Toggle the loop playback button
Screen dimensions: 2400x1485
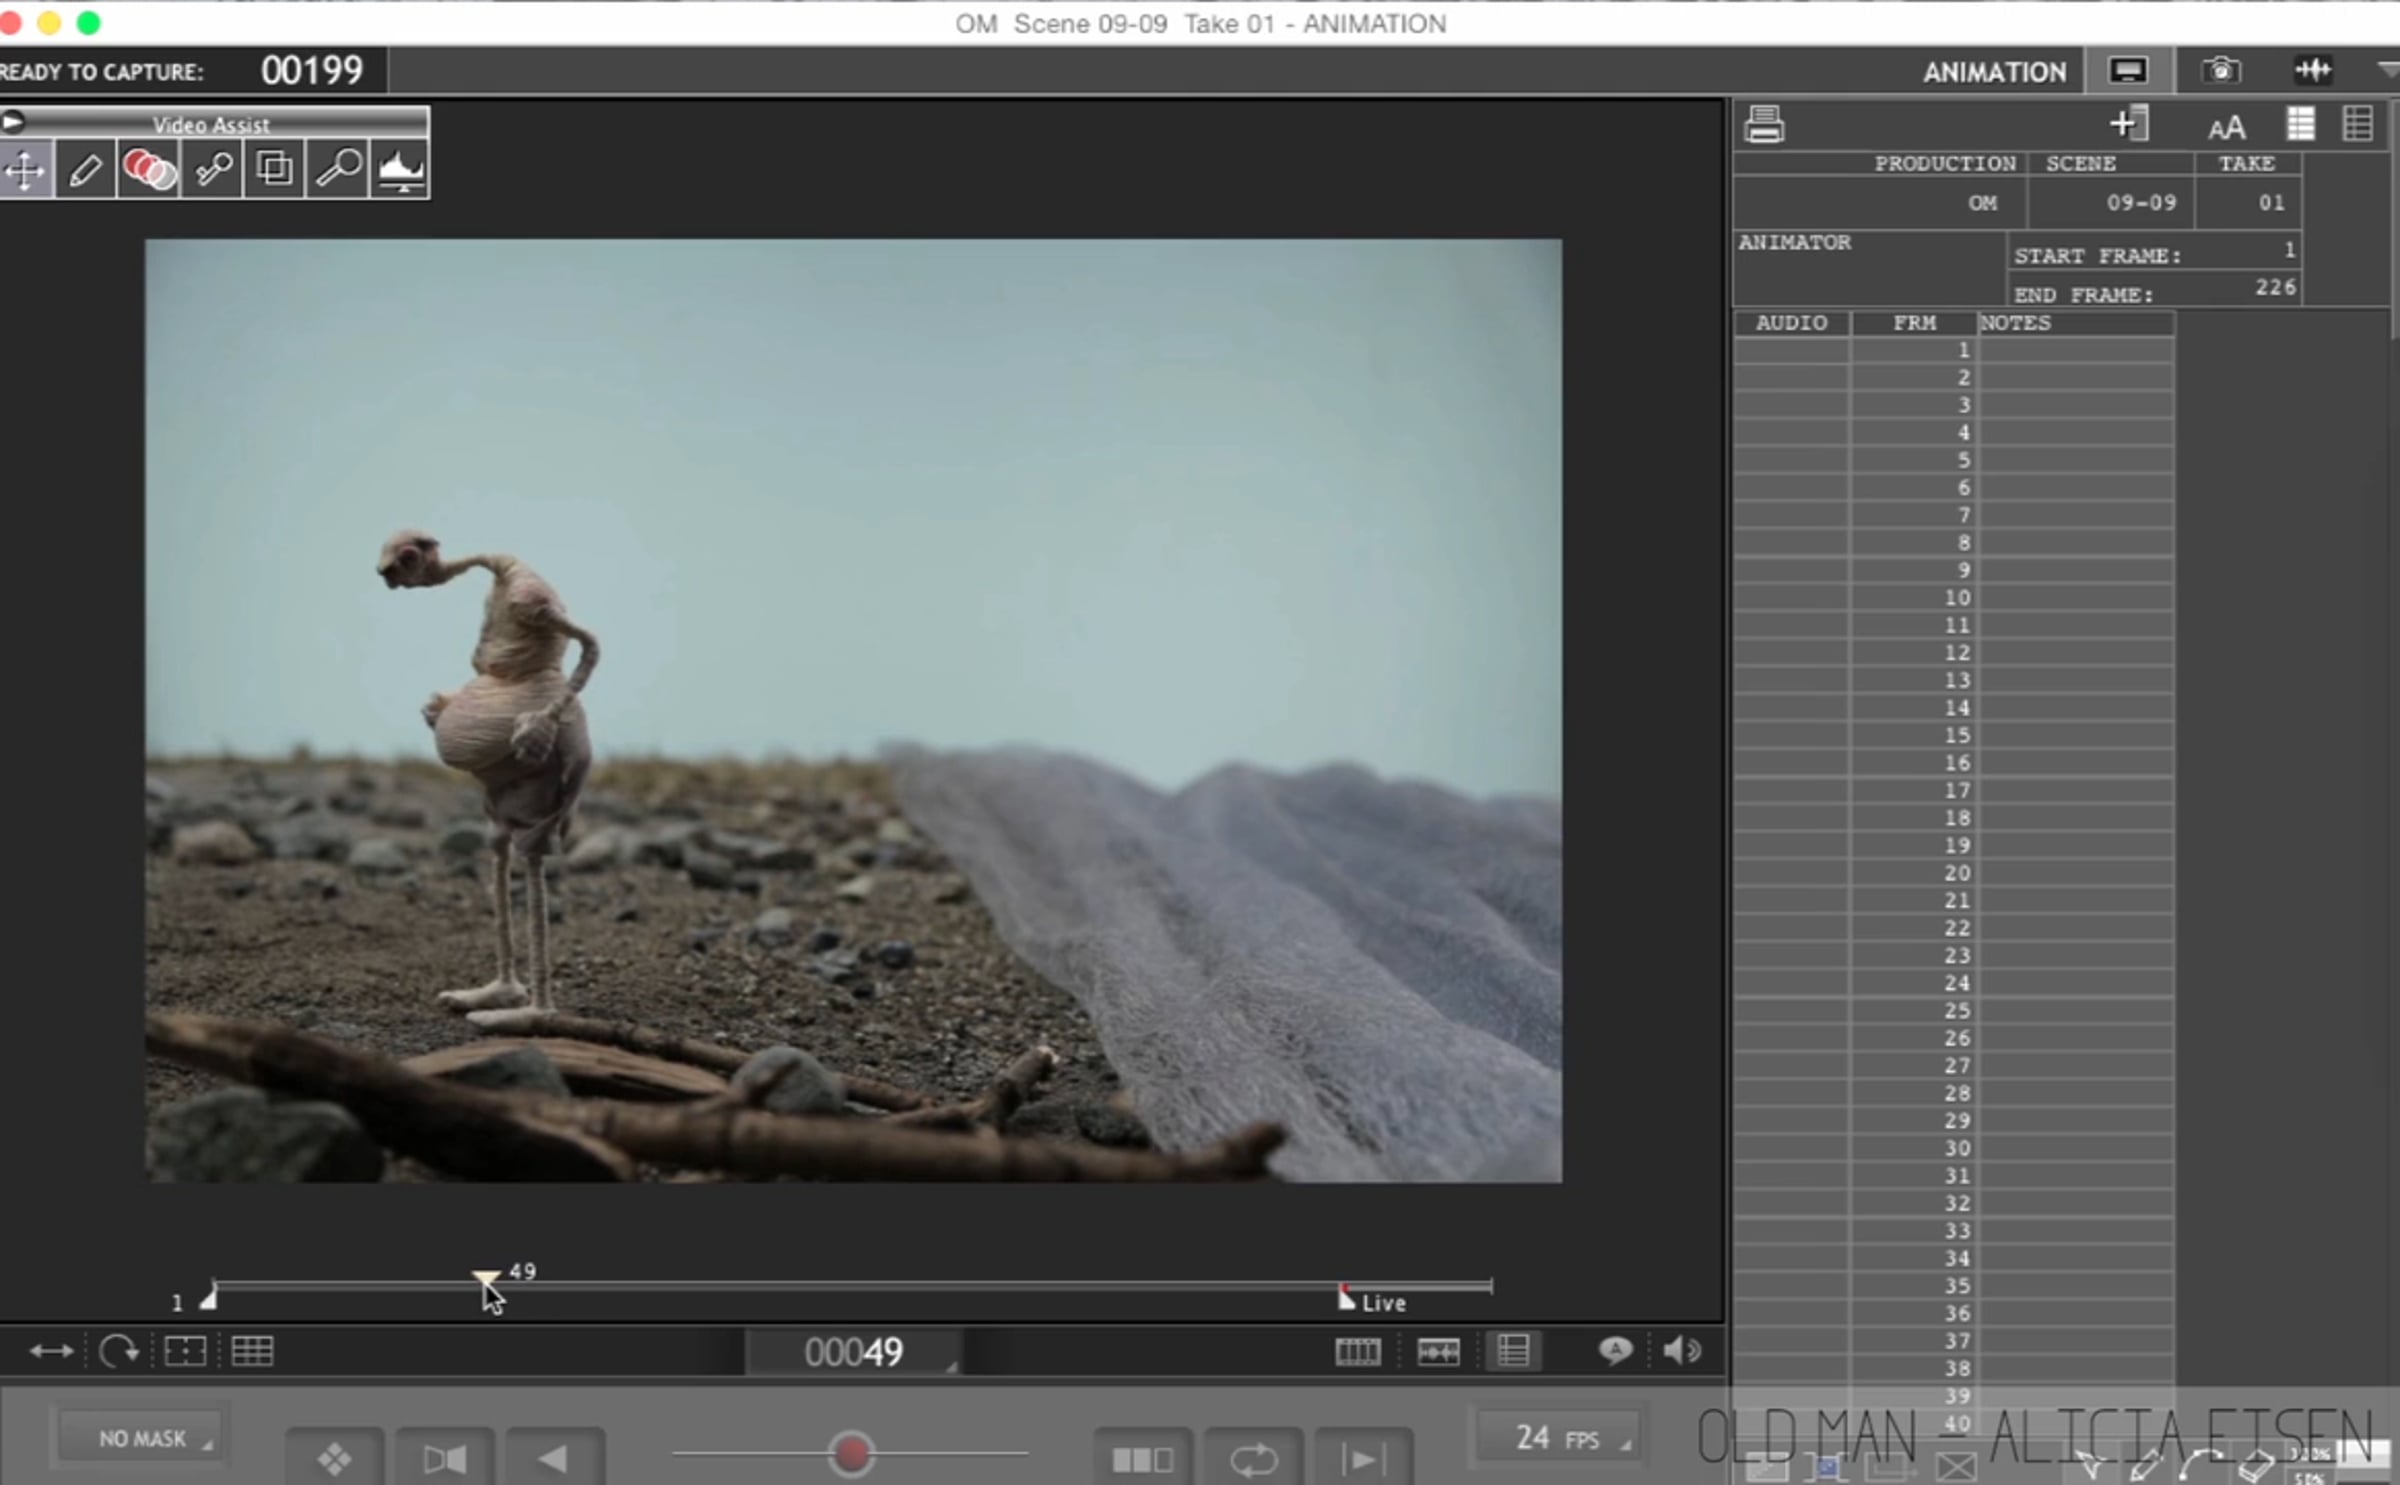[x=1253, y=1460]
